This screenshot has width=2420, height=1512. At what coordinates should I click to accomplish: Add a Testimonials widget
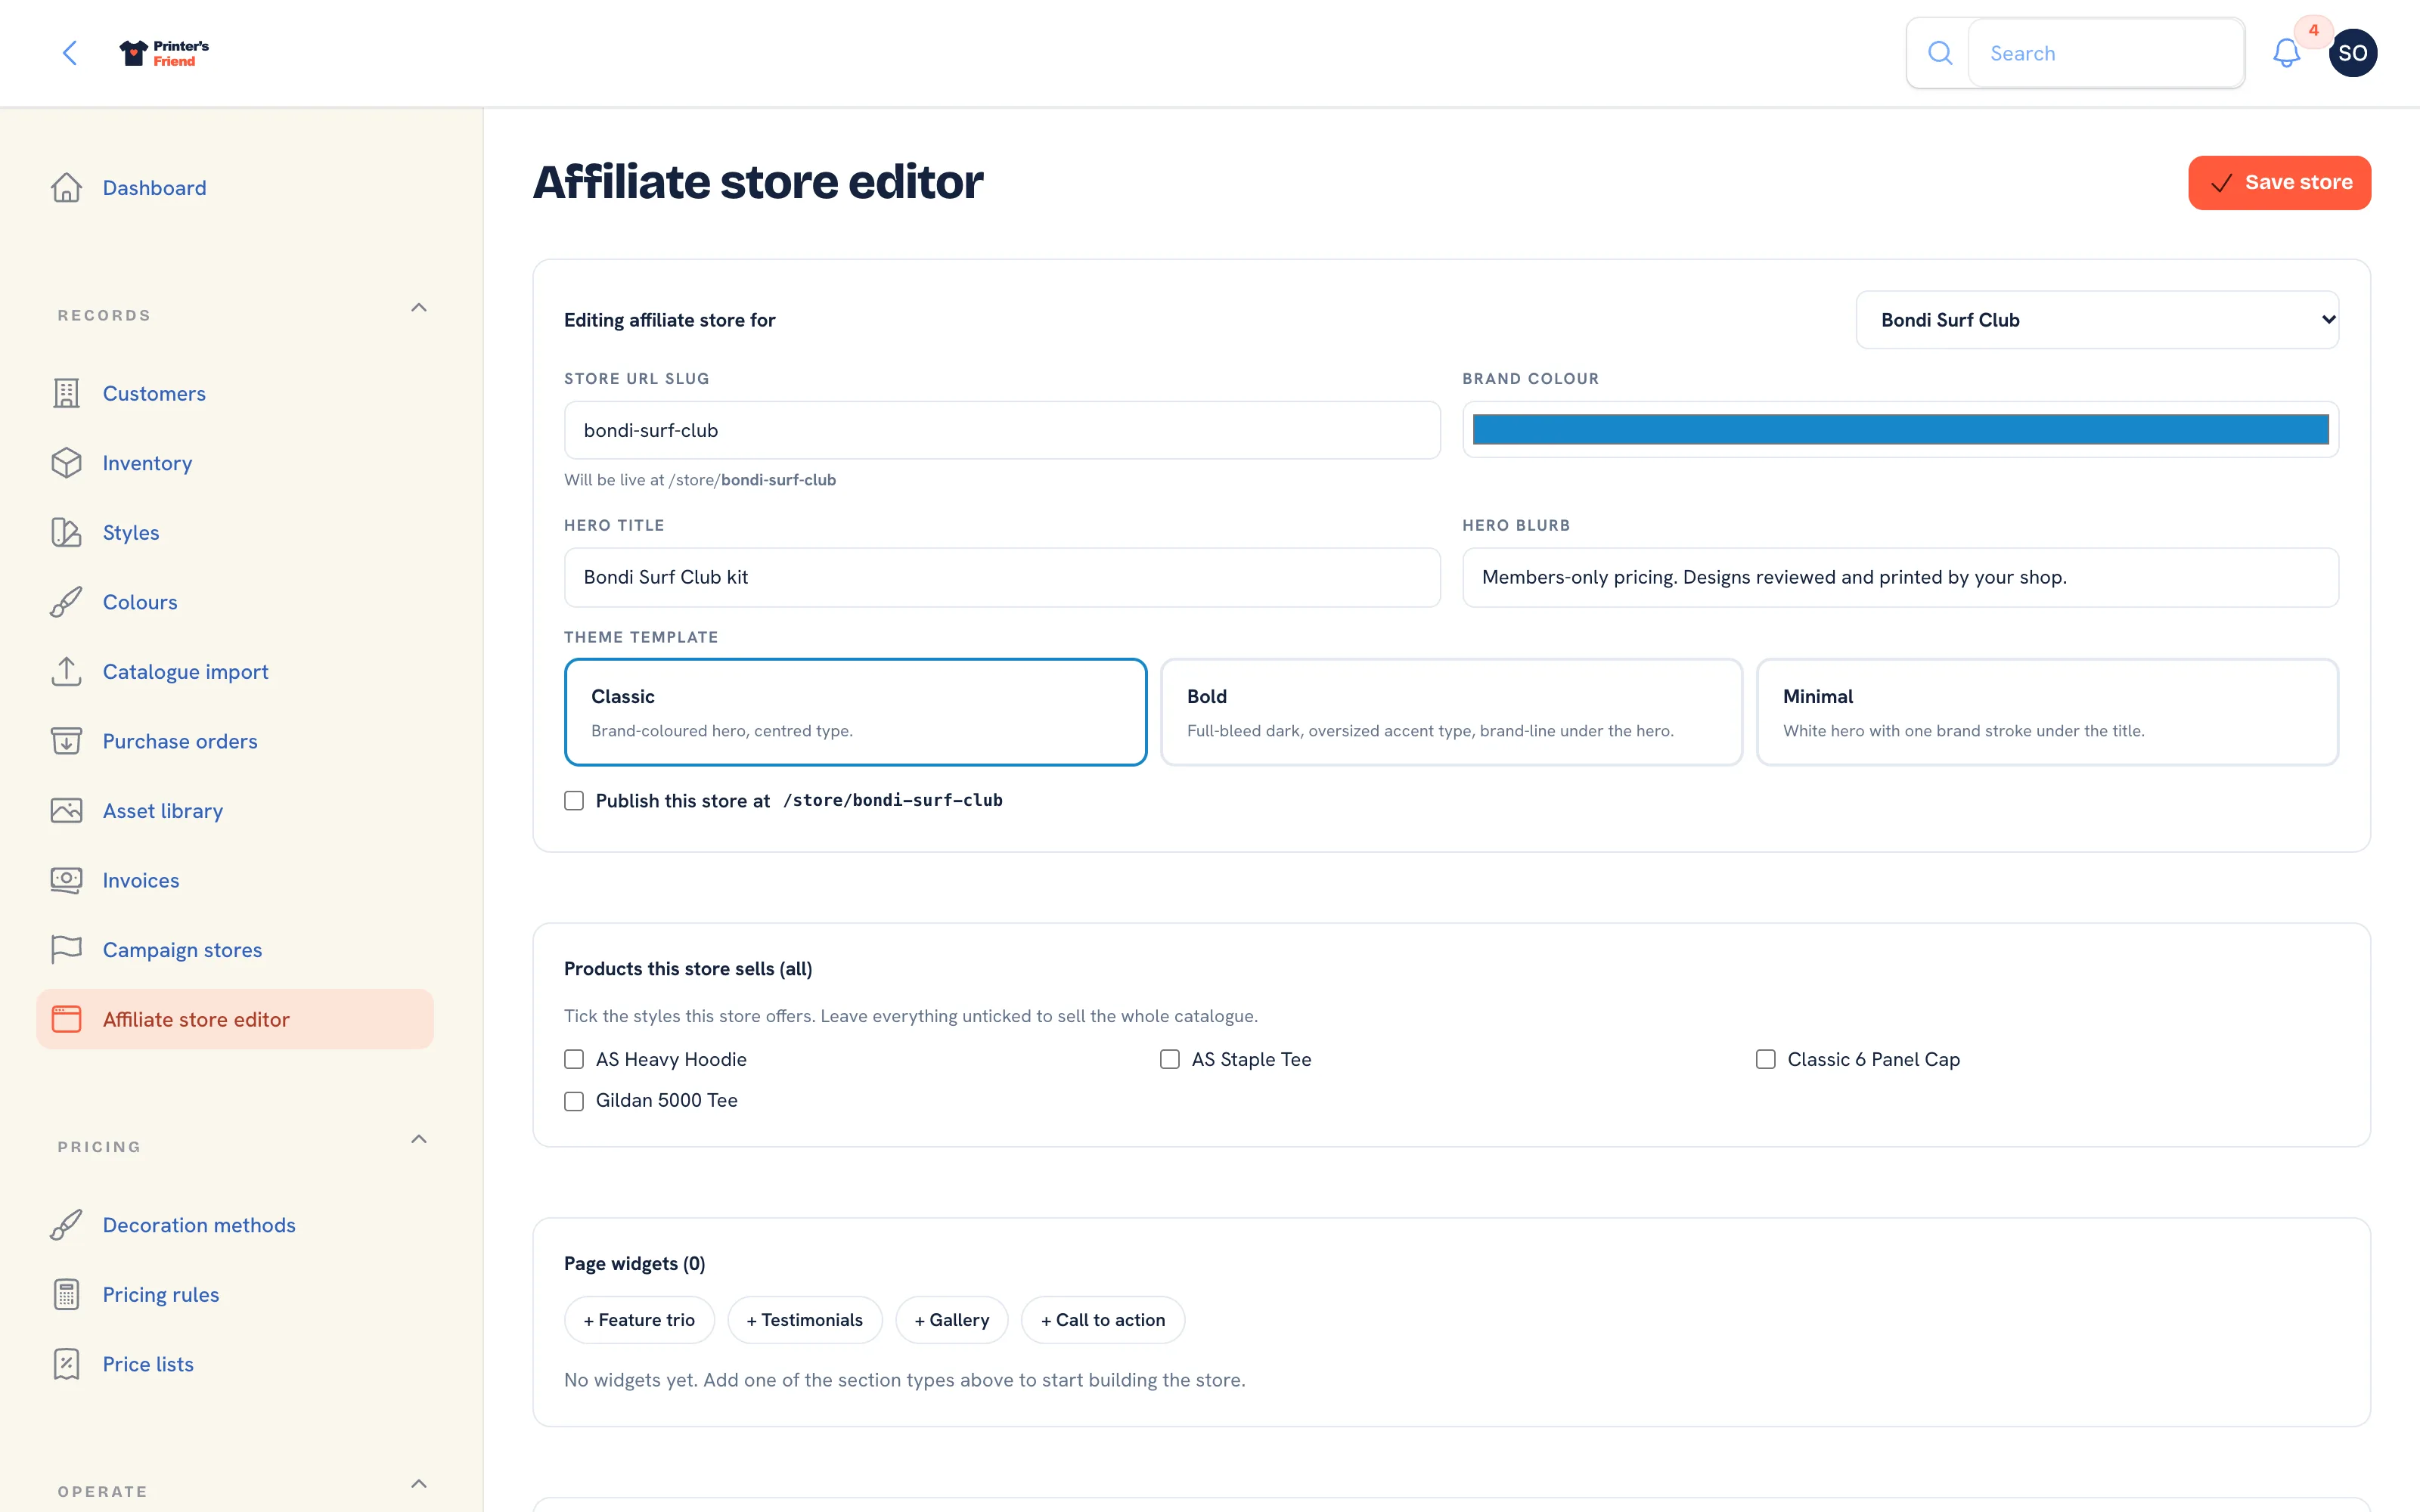(x=804, y=1320)
